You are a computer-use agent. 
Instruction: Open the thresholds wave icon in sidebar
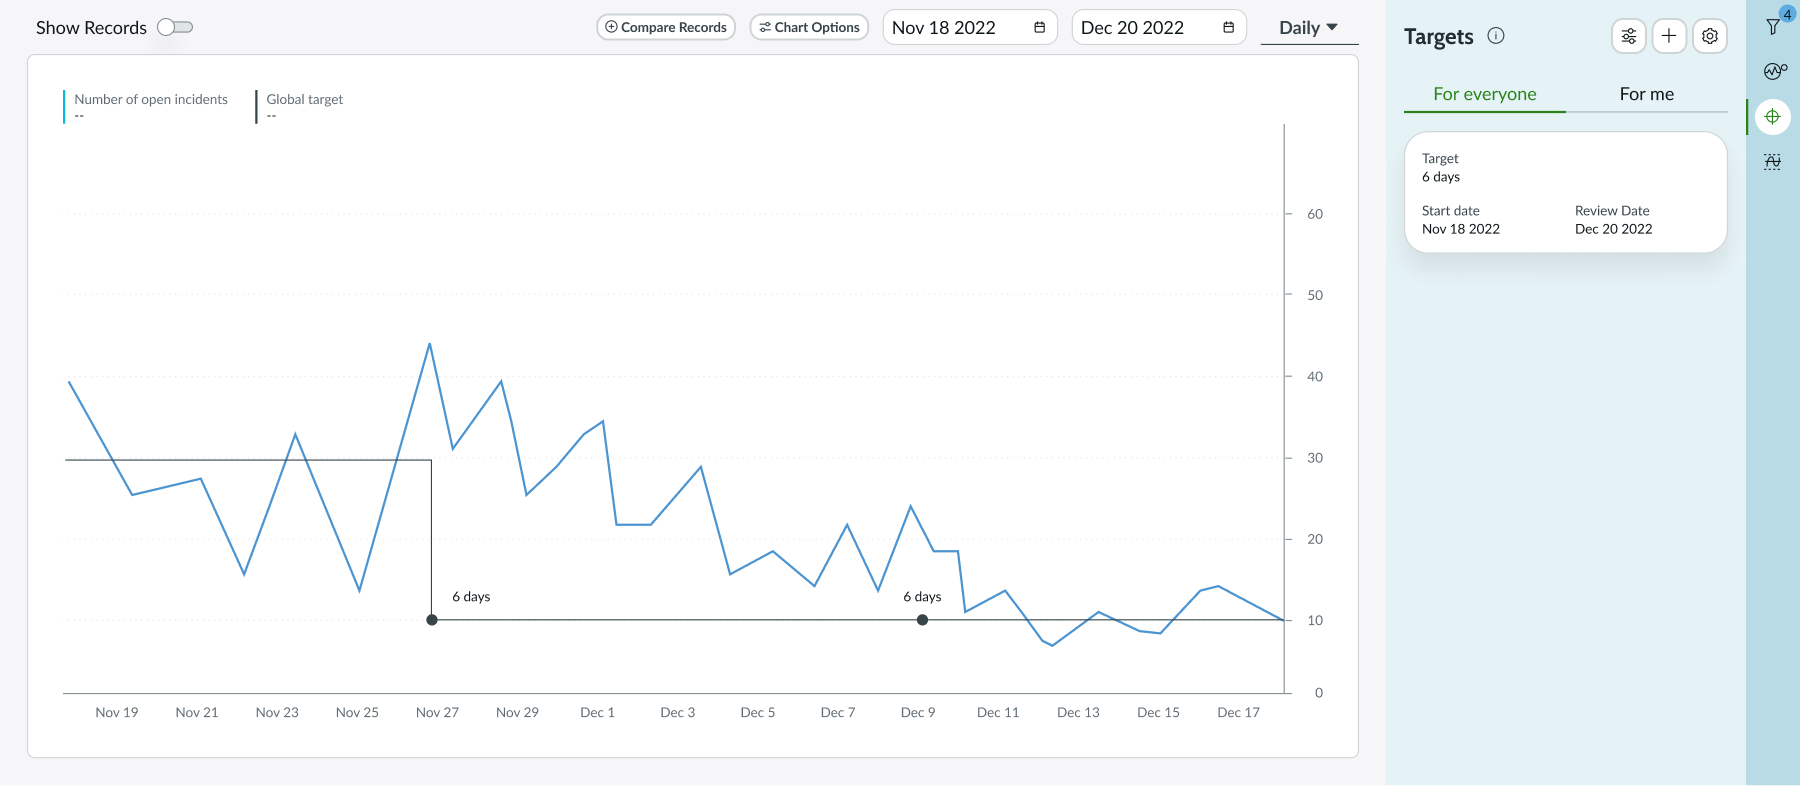1772,162
